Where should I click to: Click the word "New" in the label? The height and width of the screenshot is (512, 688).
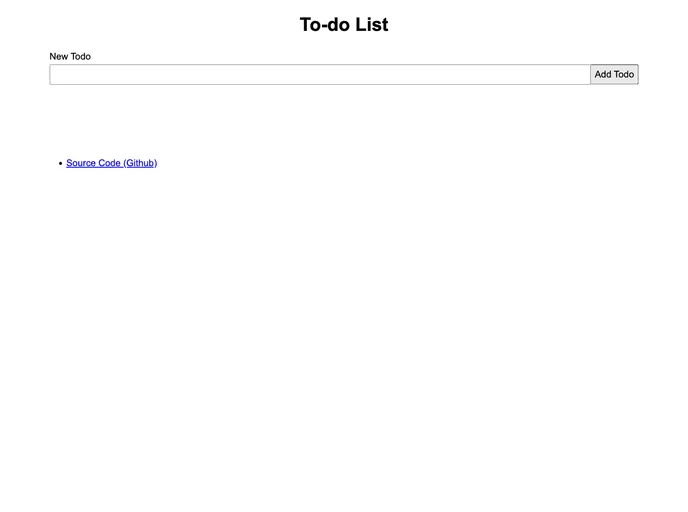coord(59,57)
